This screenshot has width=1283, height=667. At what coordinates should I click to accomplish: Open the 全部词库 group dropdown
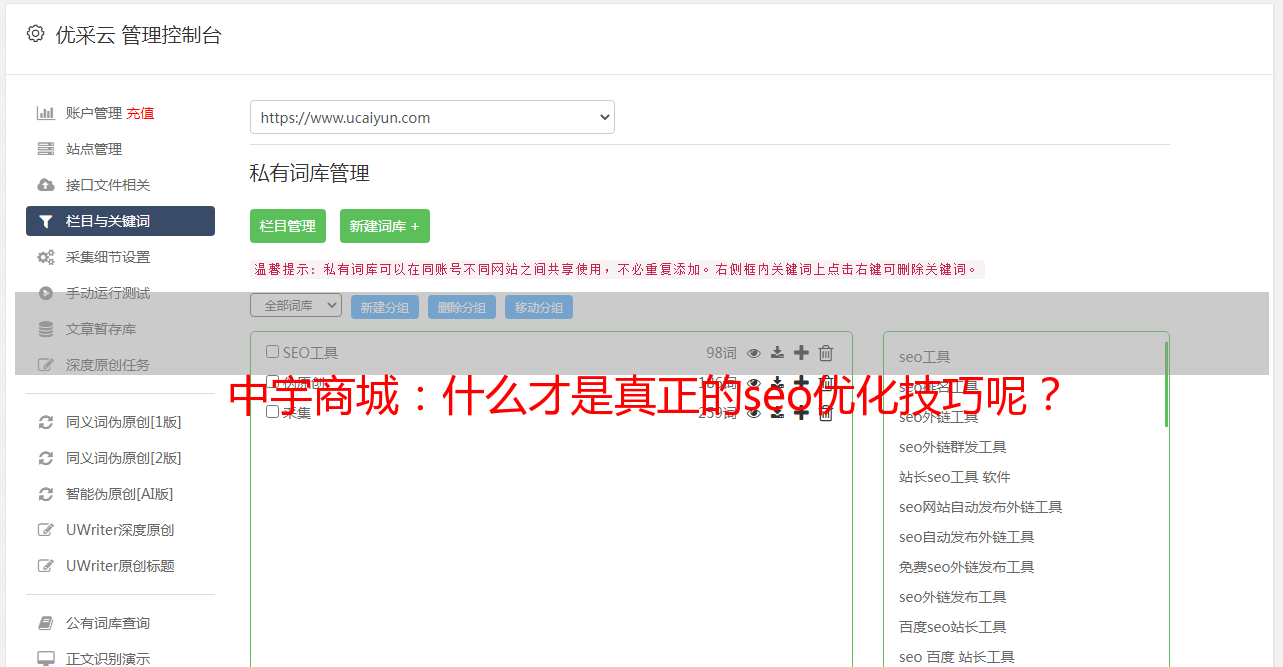coord(296,305)
